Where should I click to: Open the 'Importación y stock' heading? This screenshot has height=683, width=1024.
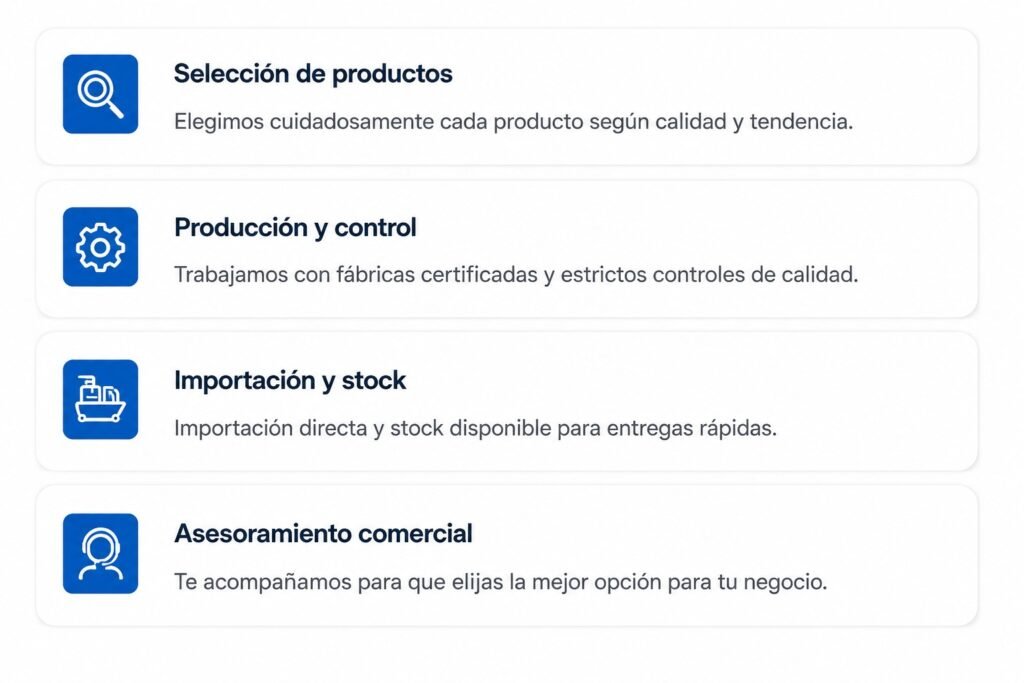(x=290, y=381)
